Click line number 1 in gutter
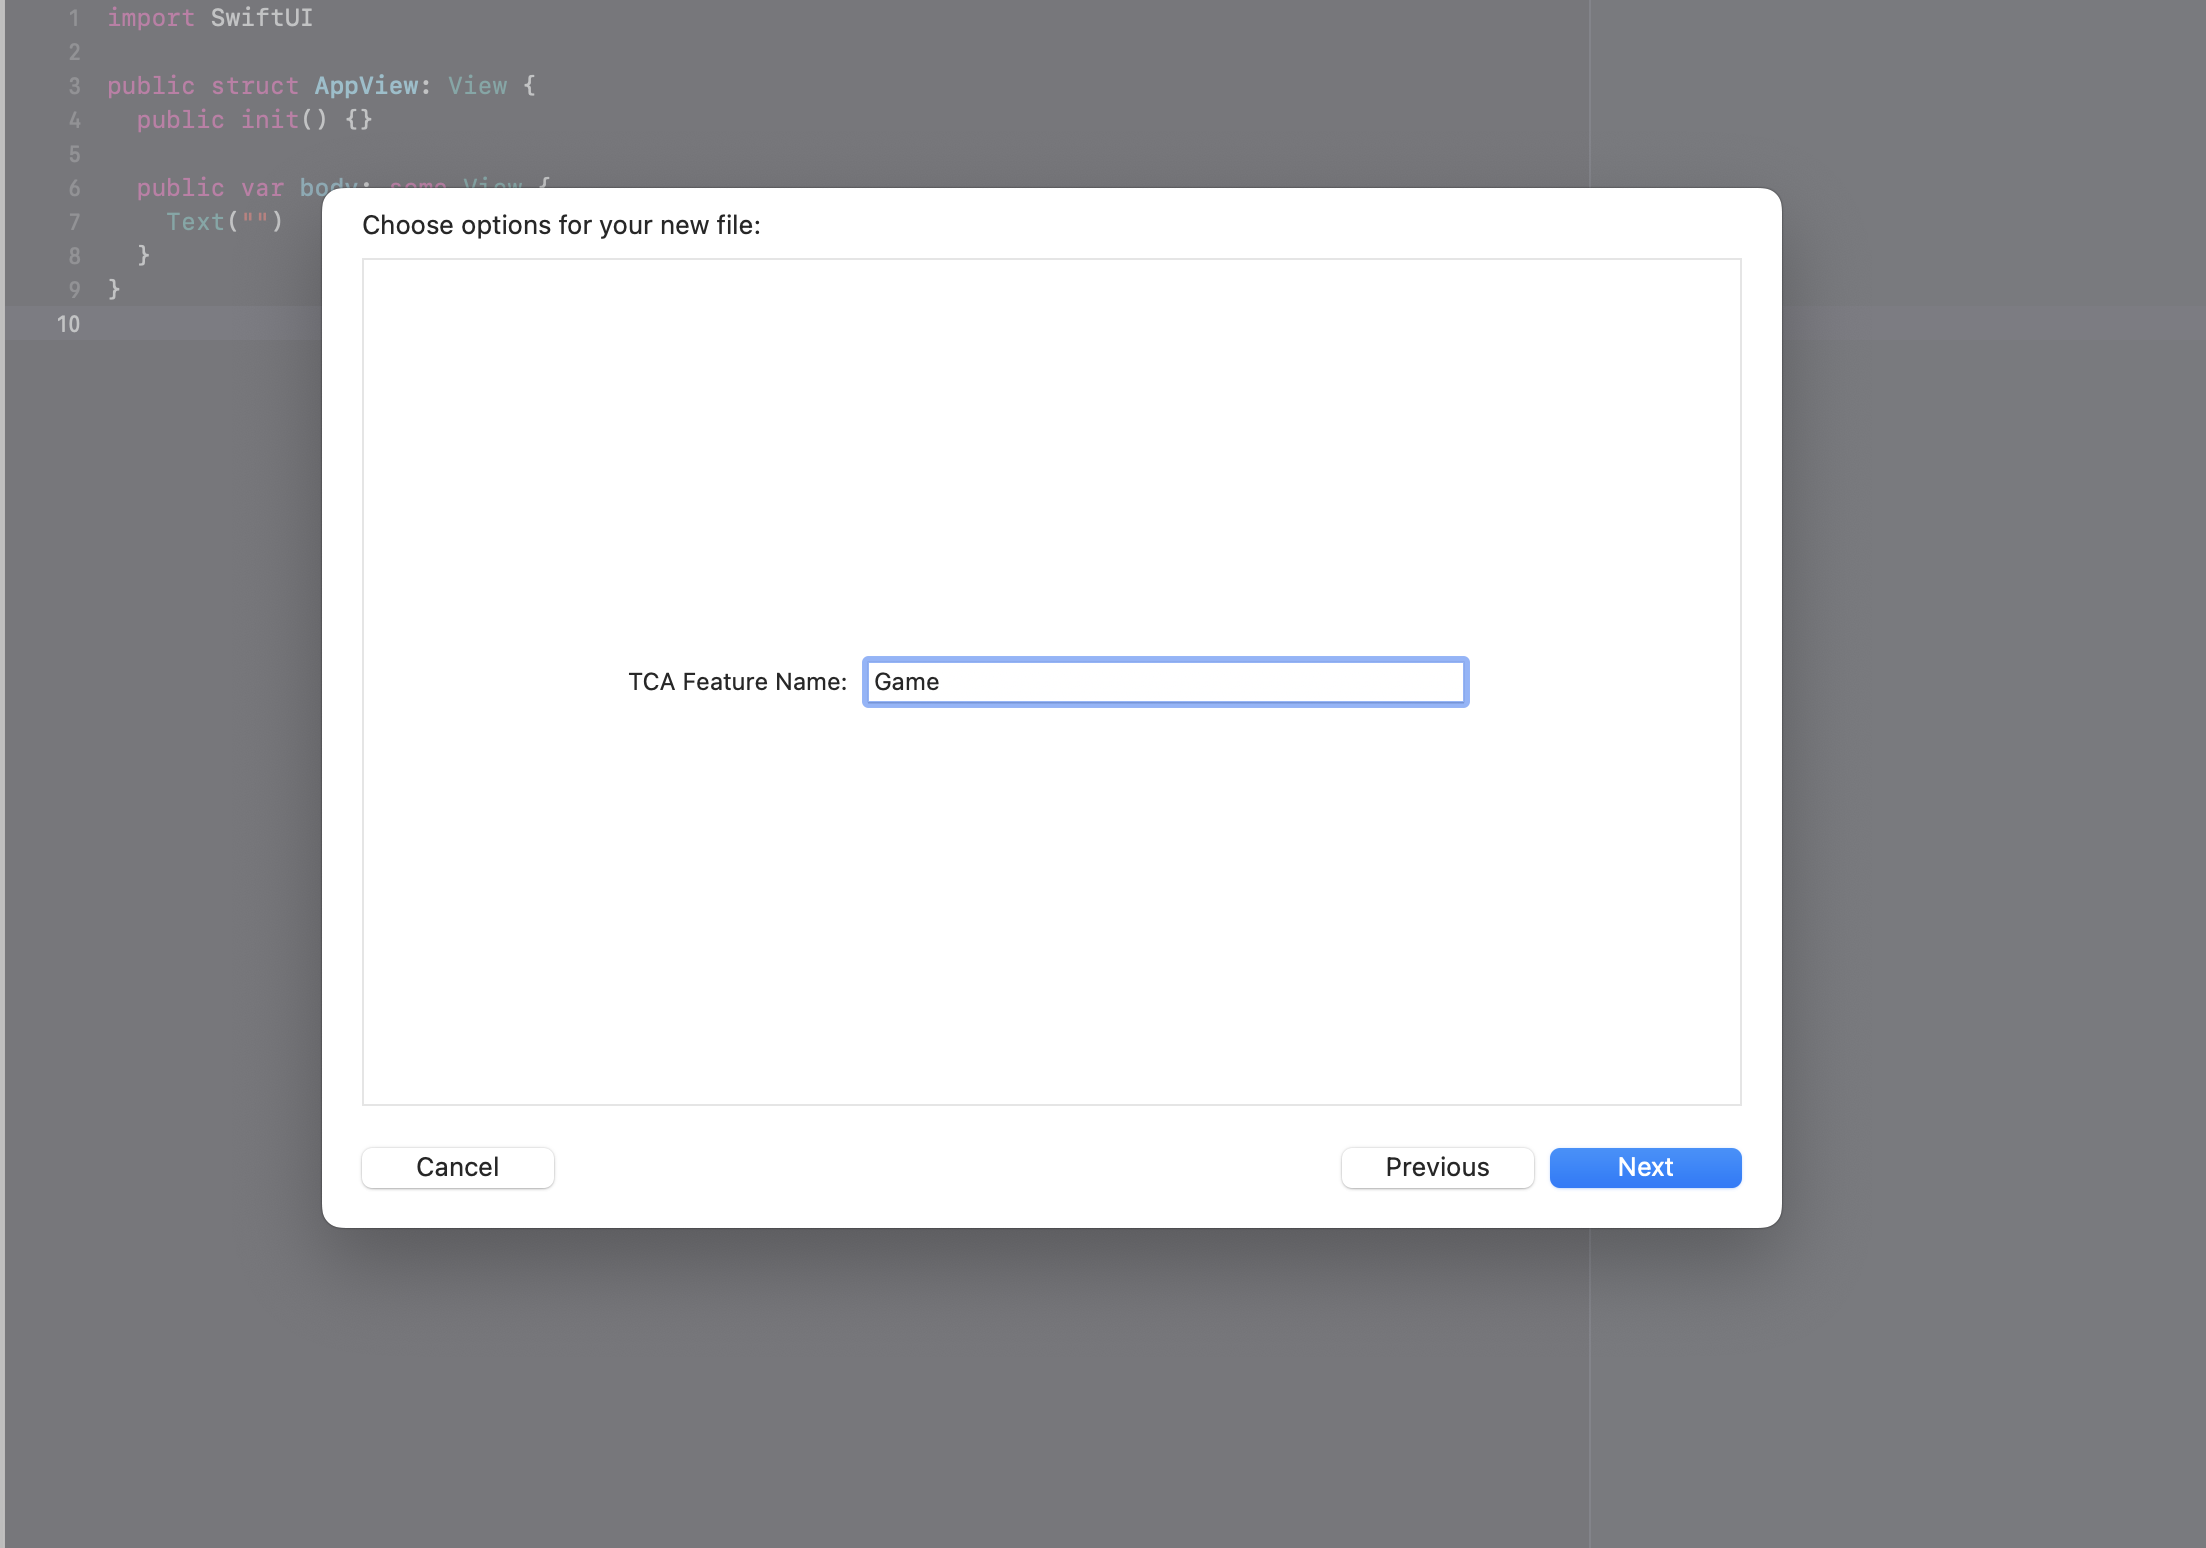 (x=73, y=18)
